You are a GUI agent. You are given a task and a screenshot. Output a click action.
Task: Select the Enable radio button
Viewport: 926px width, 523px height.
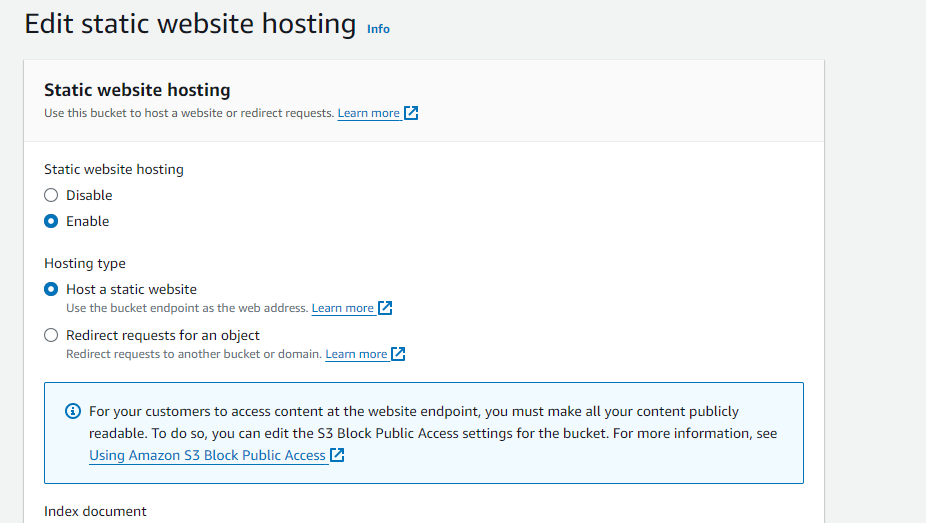click(51, 221)
